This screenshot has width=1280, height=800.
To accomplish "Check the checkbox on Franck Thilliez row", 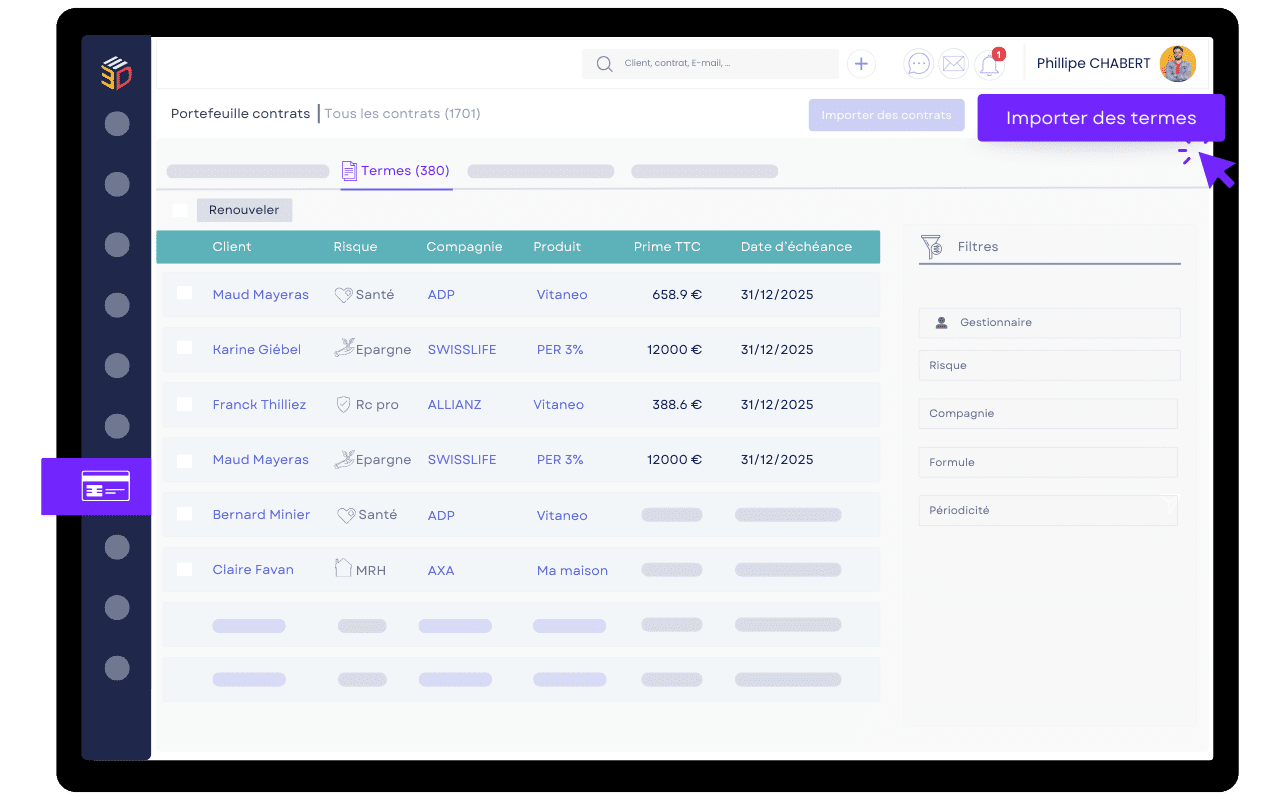I will pyautogui.click(x=184, y=404).
